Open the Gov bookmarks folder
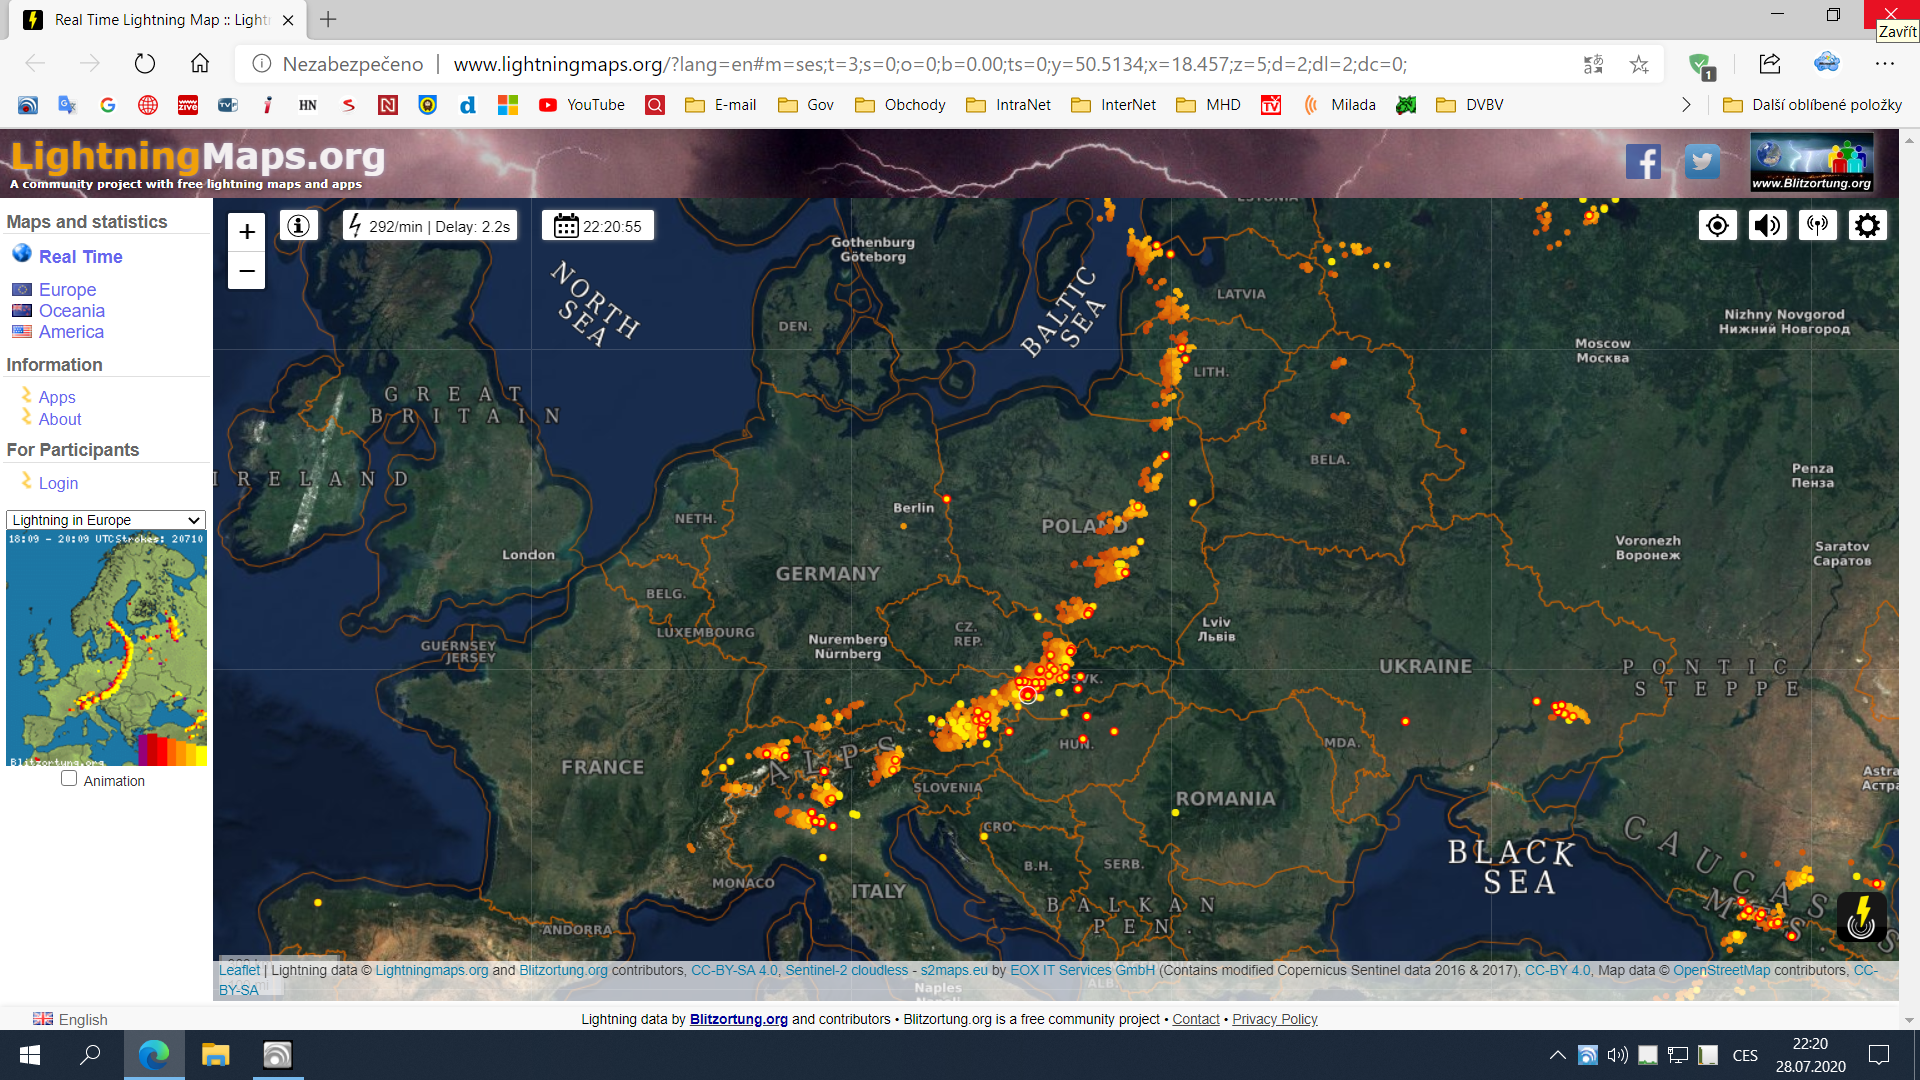Screen dimensions: 1920x1080 pyautogui.click(x=806, y=105)
